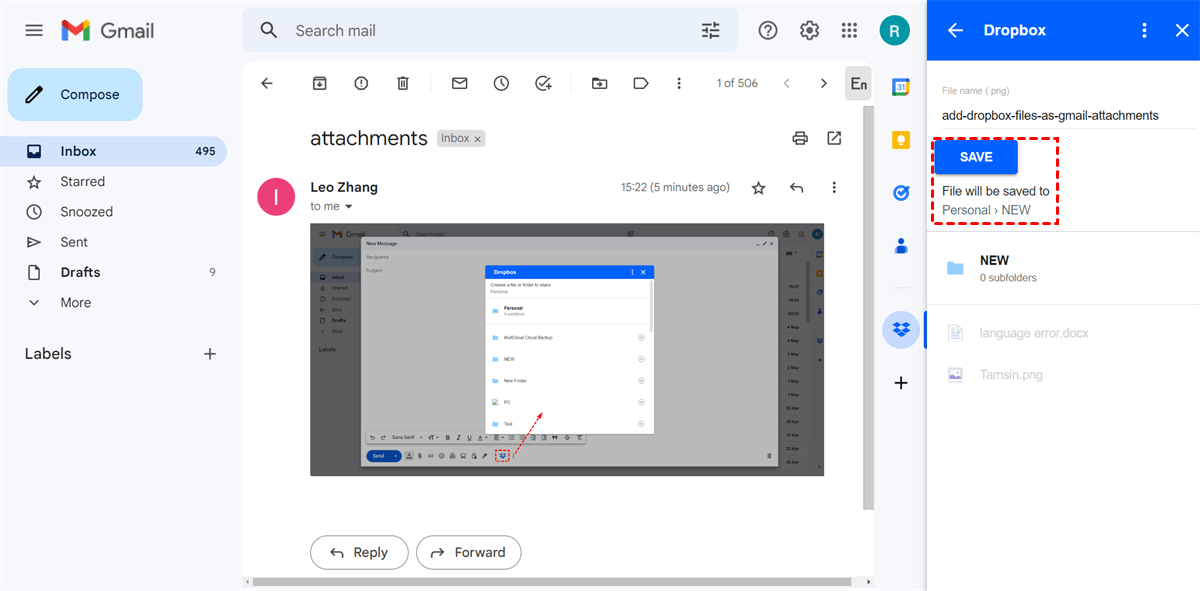
Task: Expand the More folders list
Action: point(113,302)
